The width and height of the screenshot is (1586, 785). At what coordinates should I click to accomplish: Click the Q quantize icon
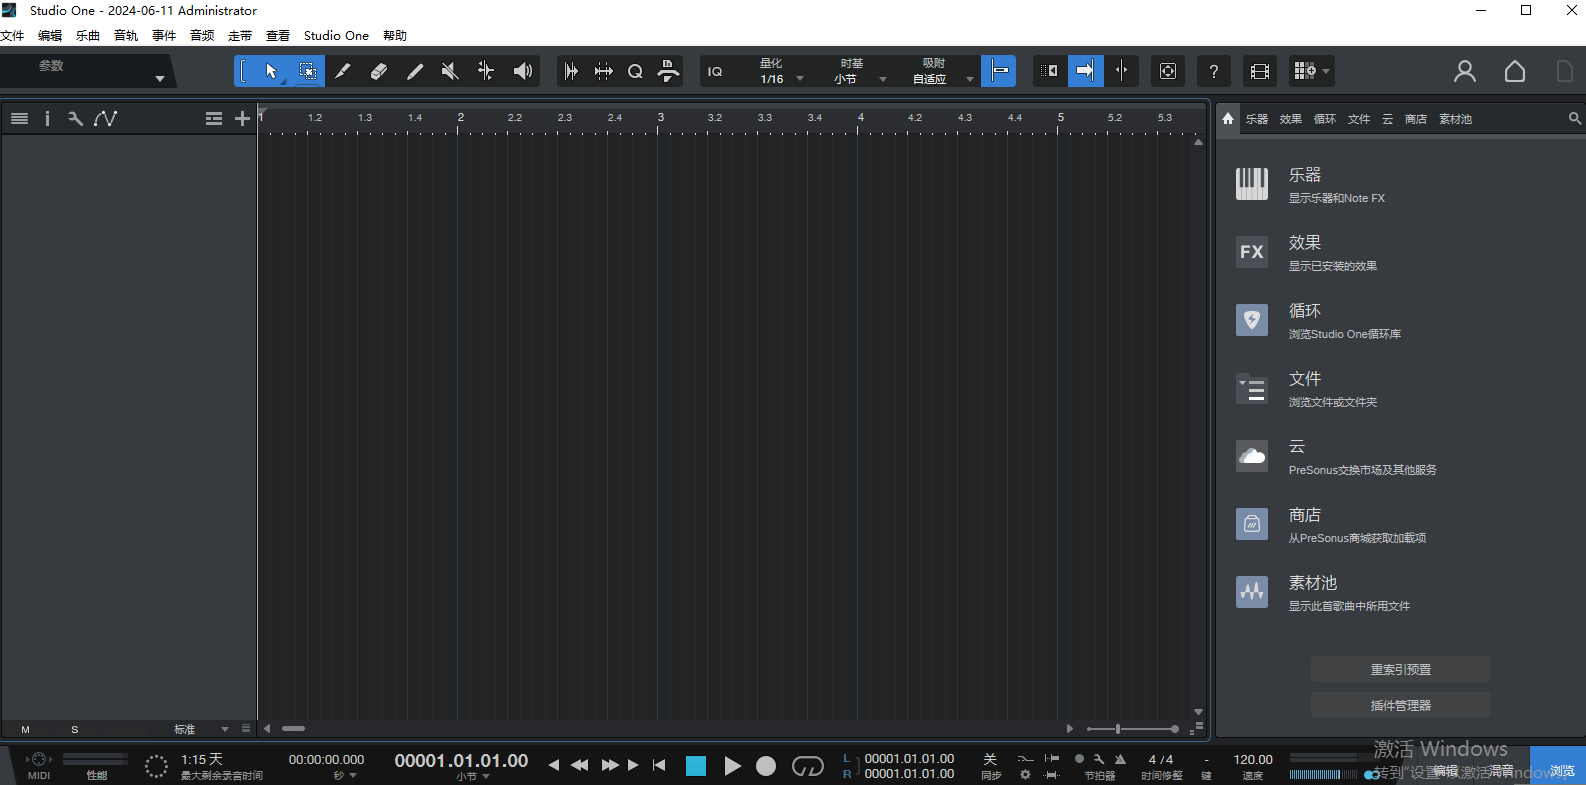[x=635, y=71]
